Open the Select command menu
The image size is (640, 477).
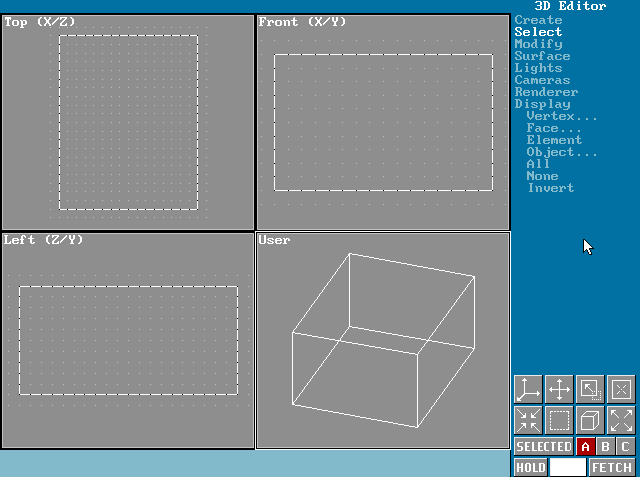pos(538,32)
